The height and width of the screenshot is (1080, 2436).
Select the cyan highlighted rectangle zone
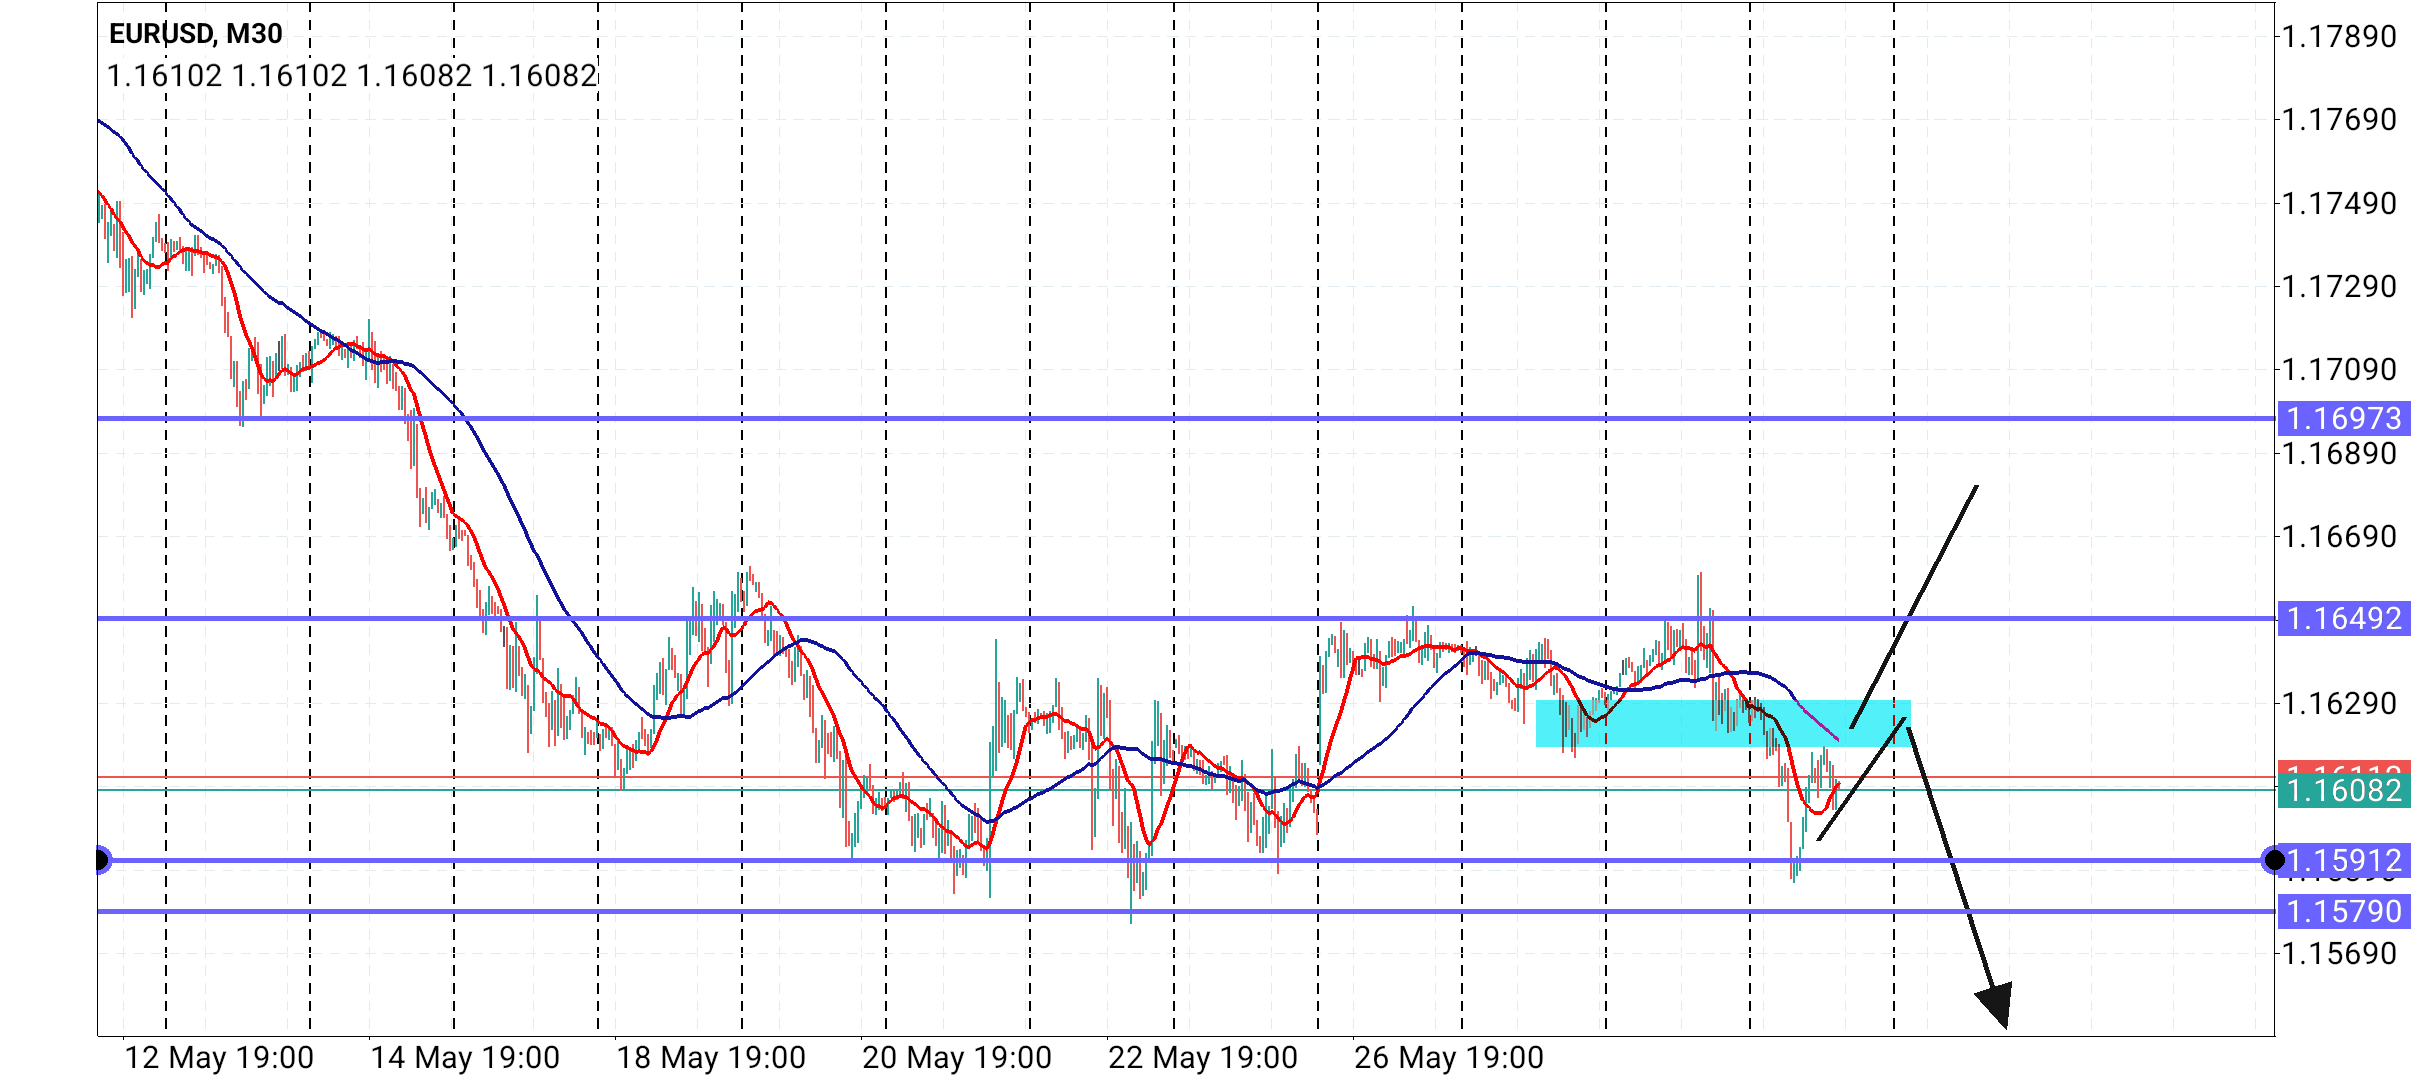point(1723,723)
